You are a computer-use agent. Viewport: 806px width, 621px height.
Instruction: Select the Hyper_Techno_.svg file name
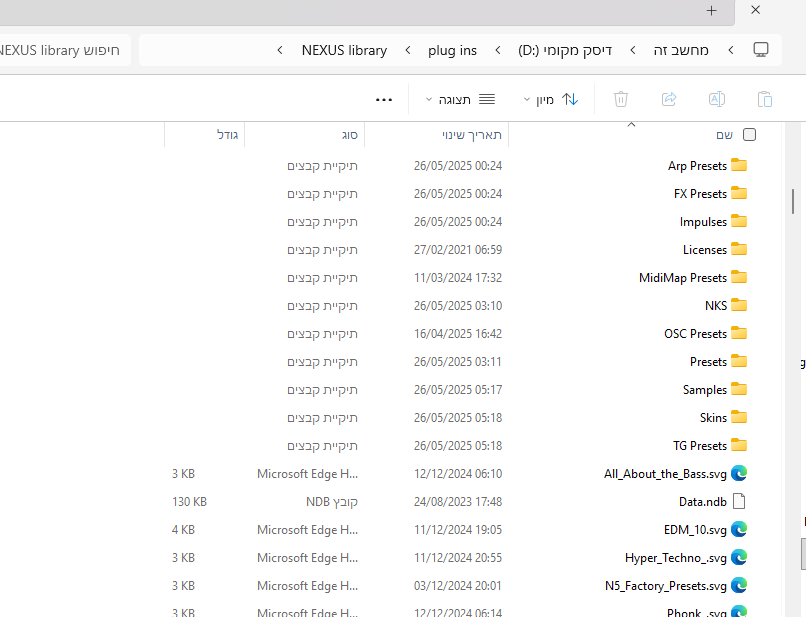676,558
